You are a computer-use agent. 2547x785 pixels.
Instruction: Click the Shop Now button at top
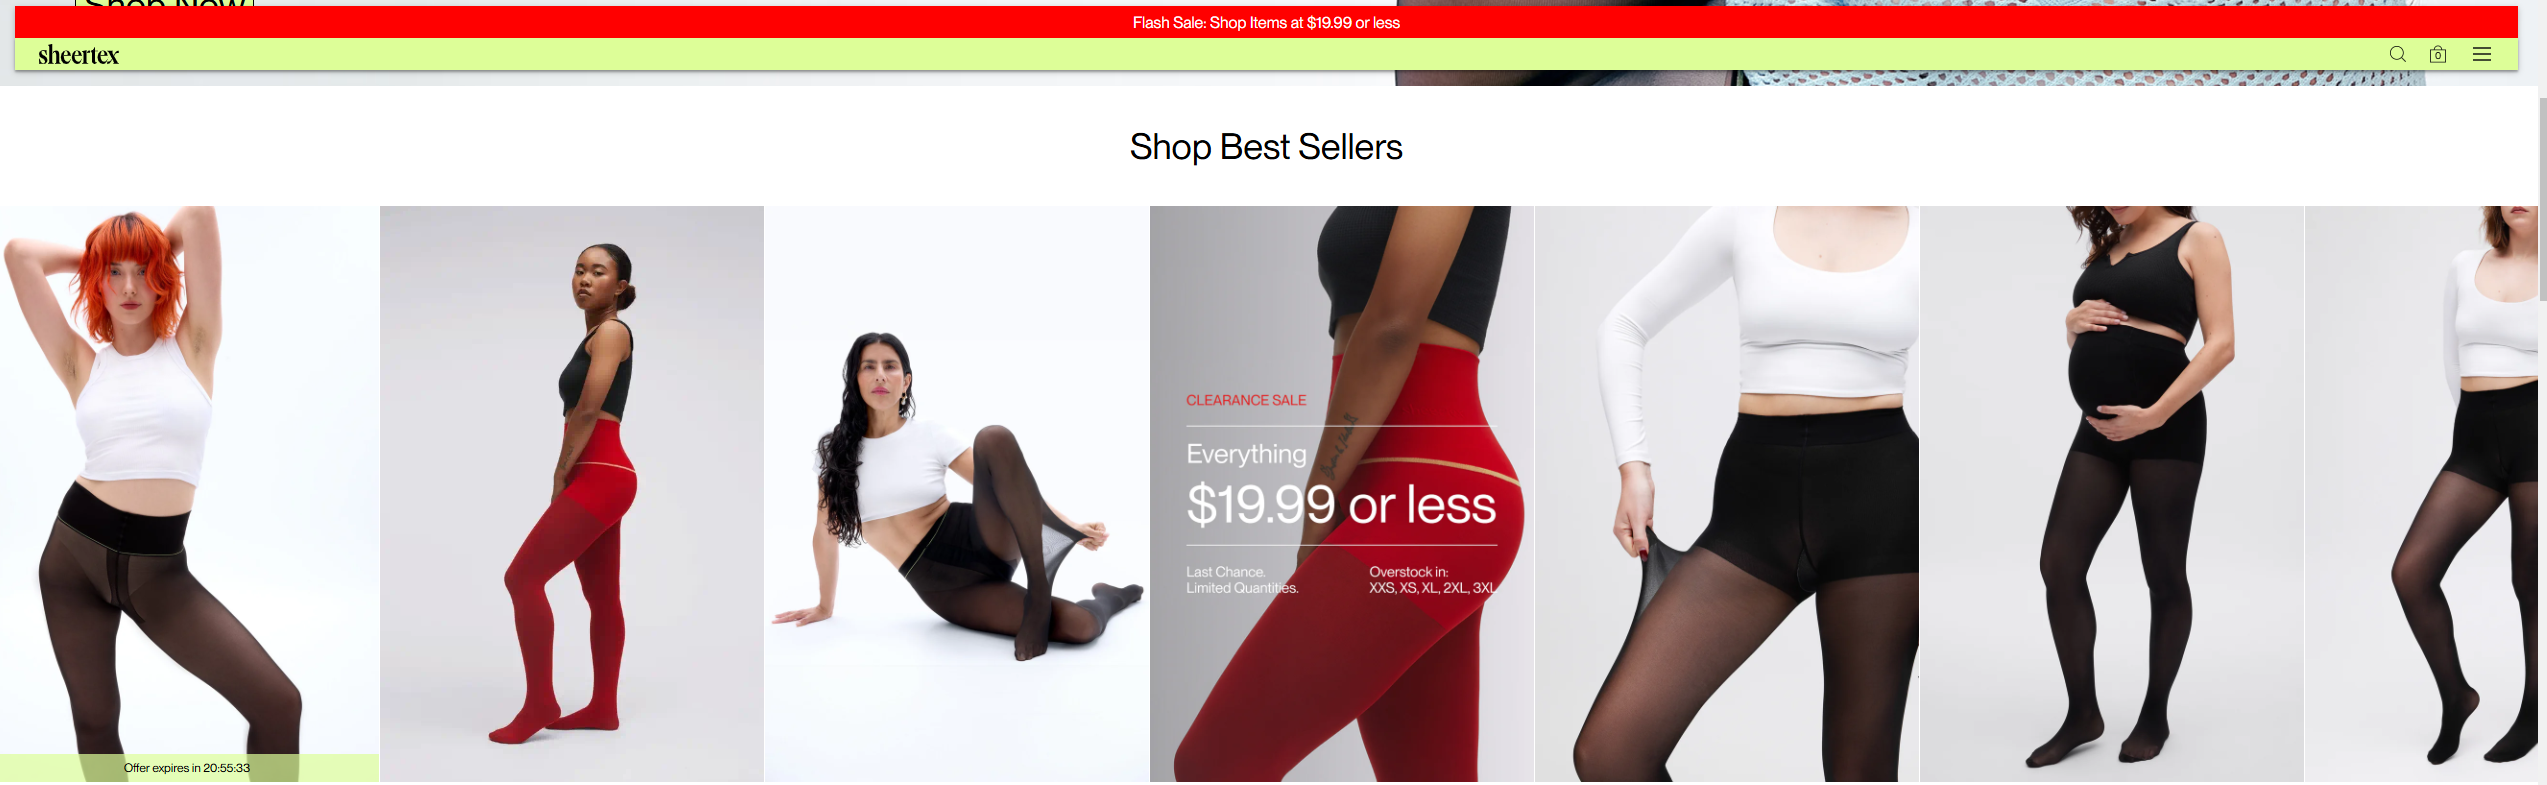[x=165, y=3]
